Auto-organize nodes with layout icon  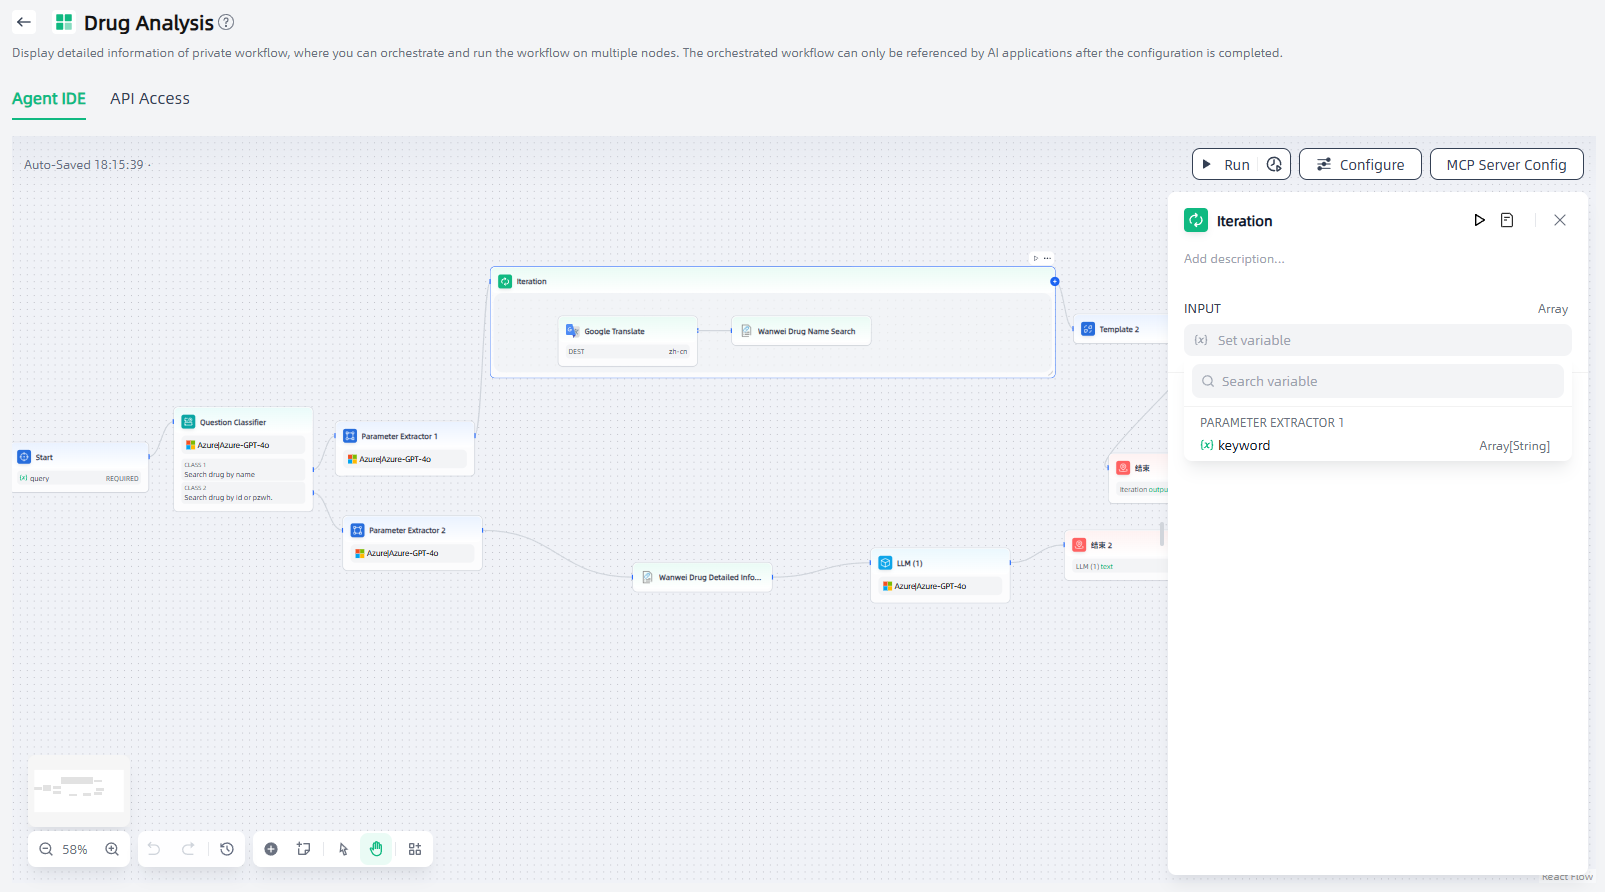pyautogui.click(x=415, y=849)
